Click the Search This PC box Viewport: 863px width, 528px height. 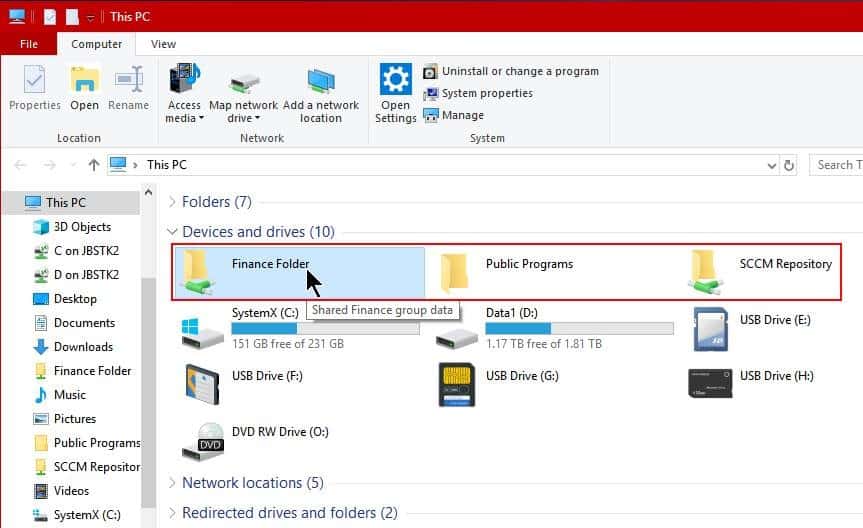[836, 165]
